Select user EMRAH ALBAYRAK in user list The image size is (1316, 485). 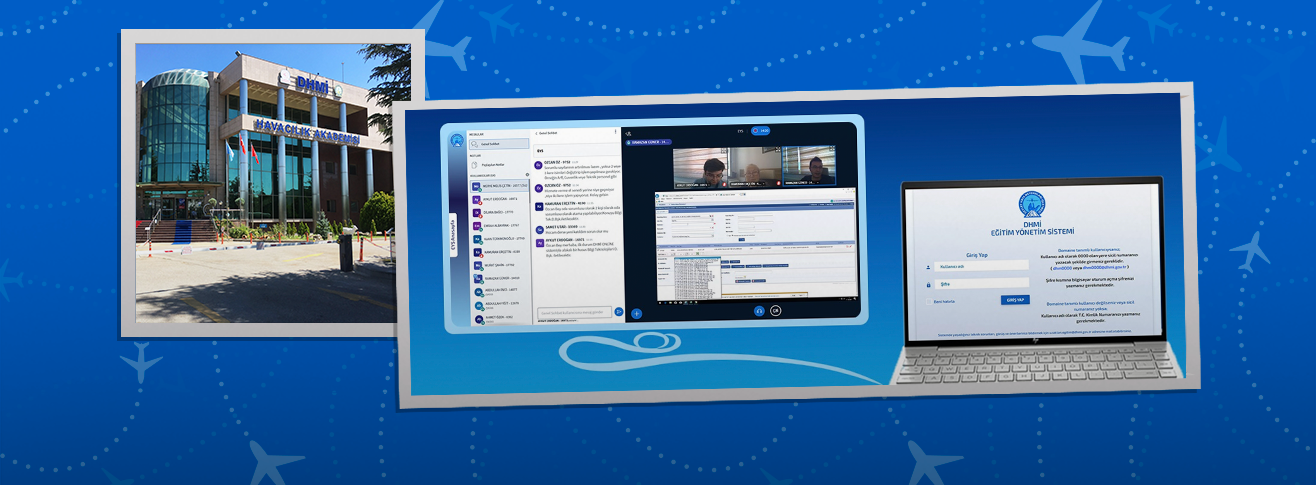pyautogui.click(x=499, y=225)
